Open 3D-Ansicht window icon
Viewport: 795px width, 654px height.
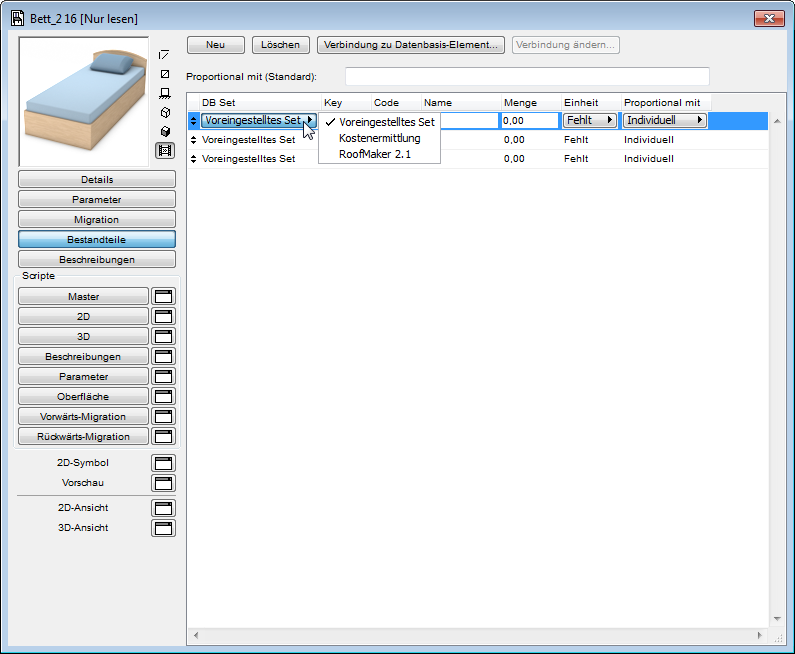(x=163, y=528)
